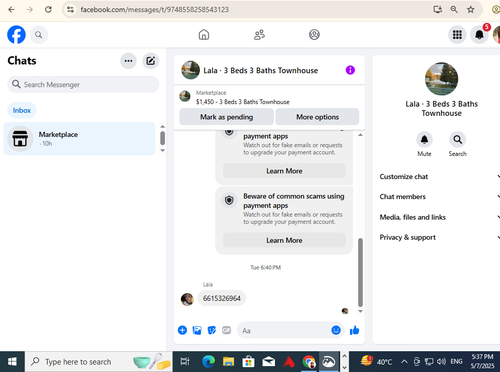Open Chats options three-dot button

pyautogui.click(x=128, y=61)
